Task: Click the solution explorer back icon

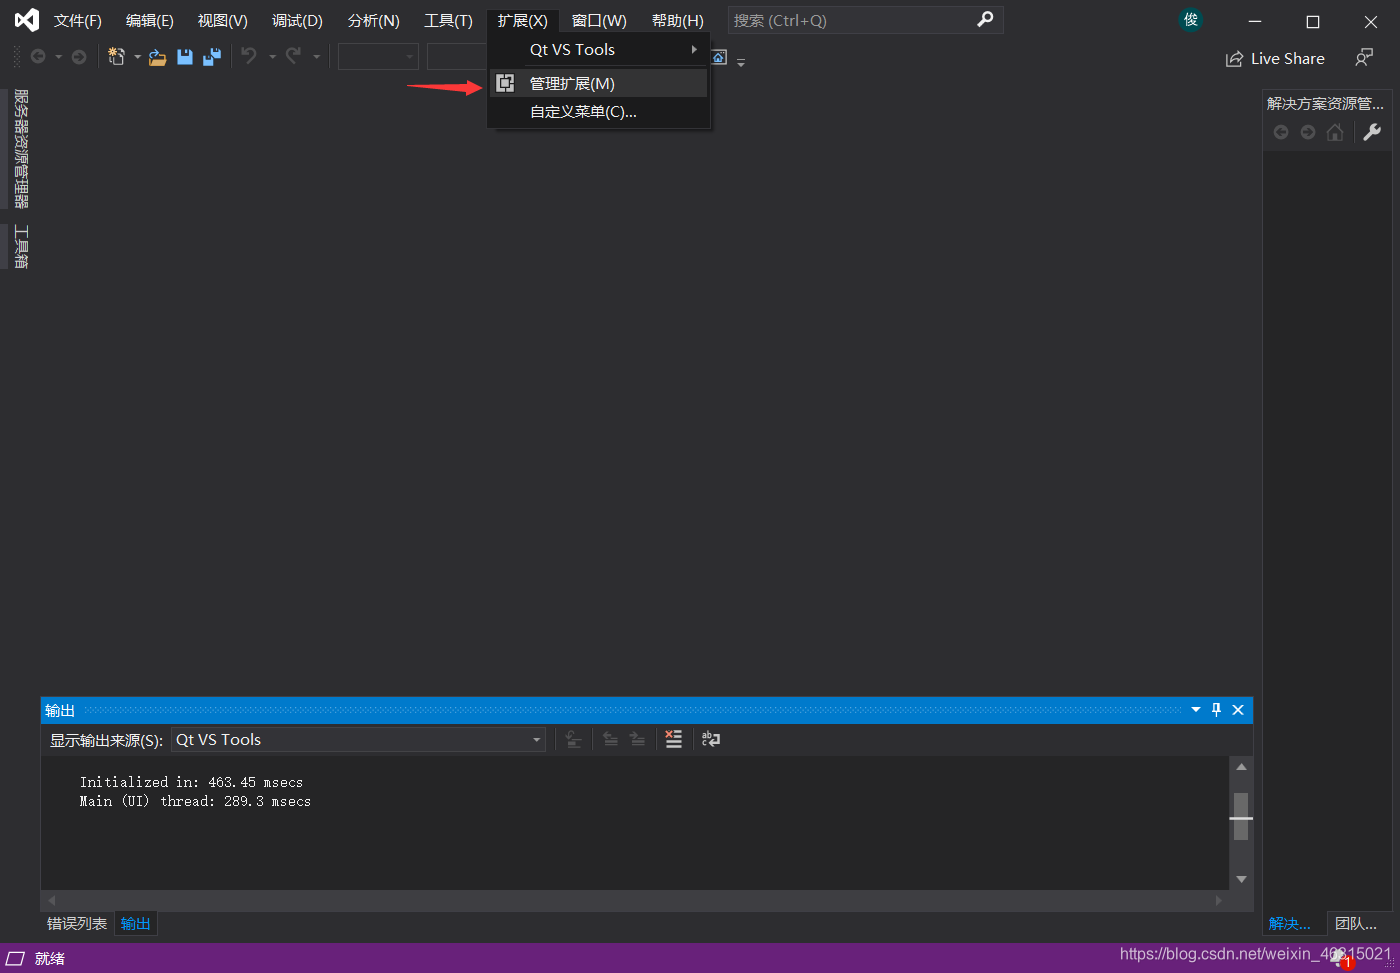Action: point(1281,132)
